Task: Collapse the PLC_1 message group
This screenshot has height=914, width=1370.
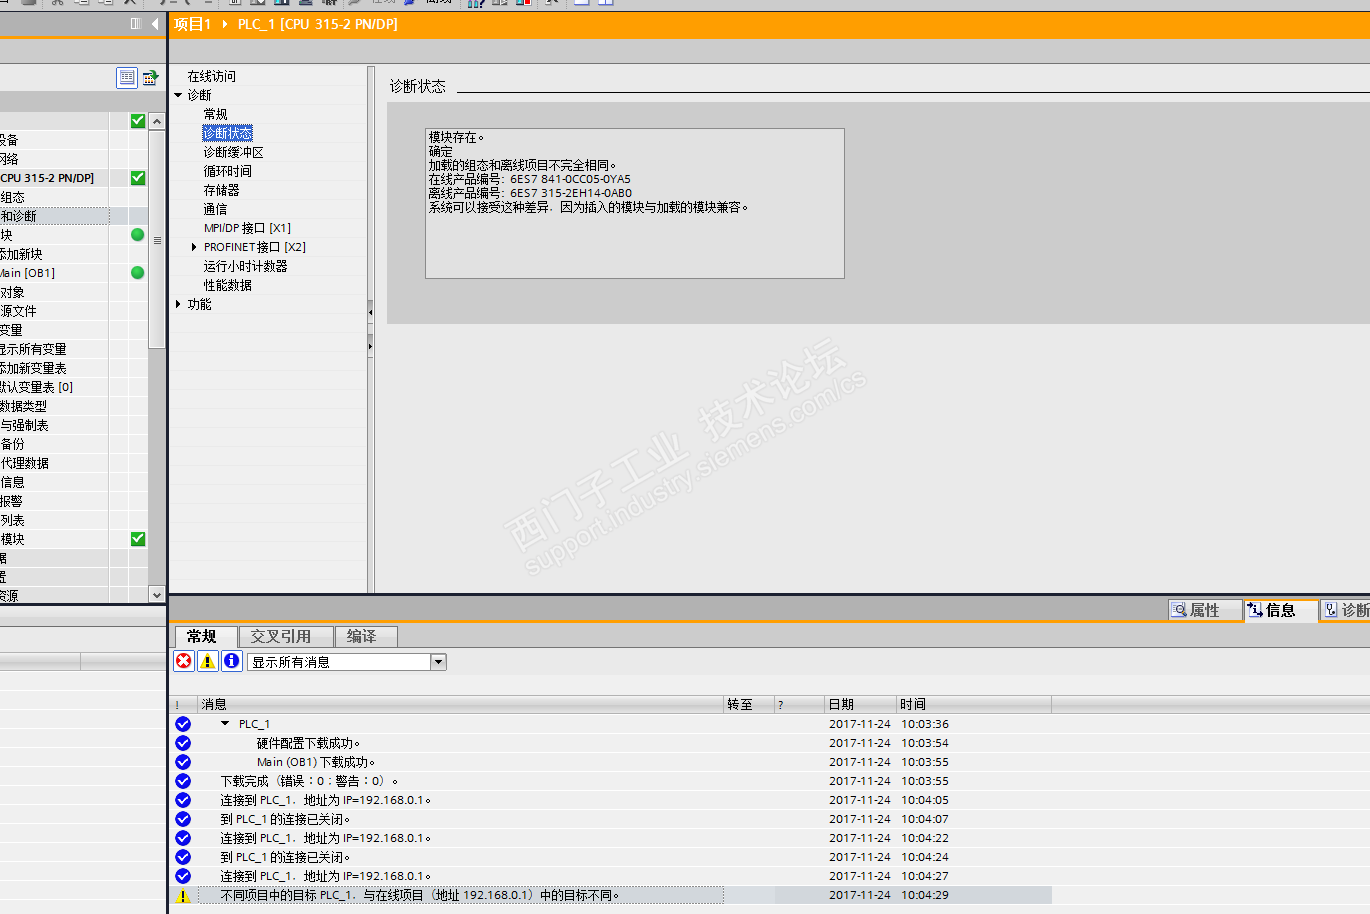Action: click(225, 724)
